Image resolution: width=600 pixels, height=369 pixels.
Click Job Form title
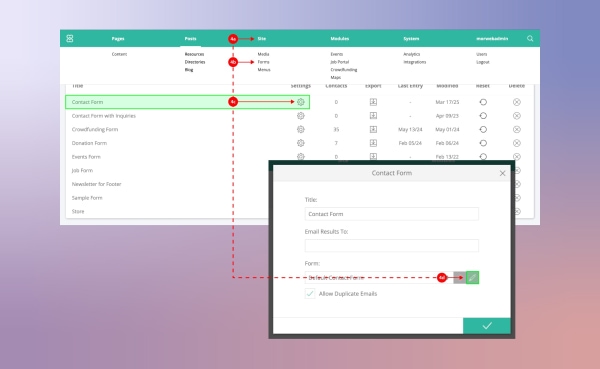tap(82, 170)
